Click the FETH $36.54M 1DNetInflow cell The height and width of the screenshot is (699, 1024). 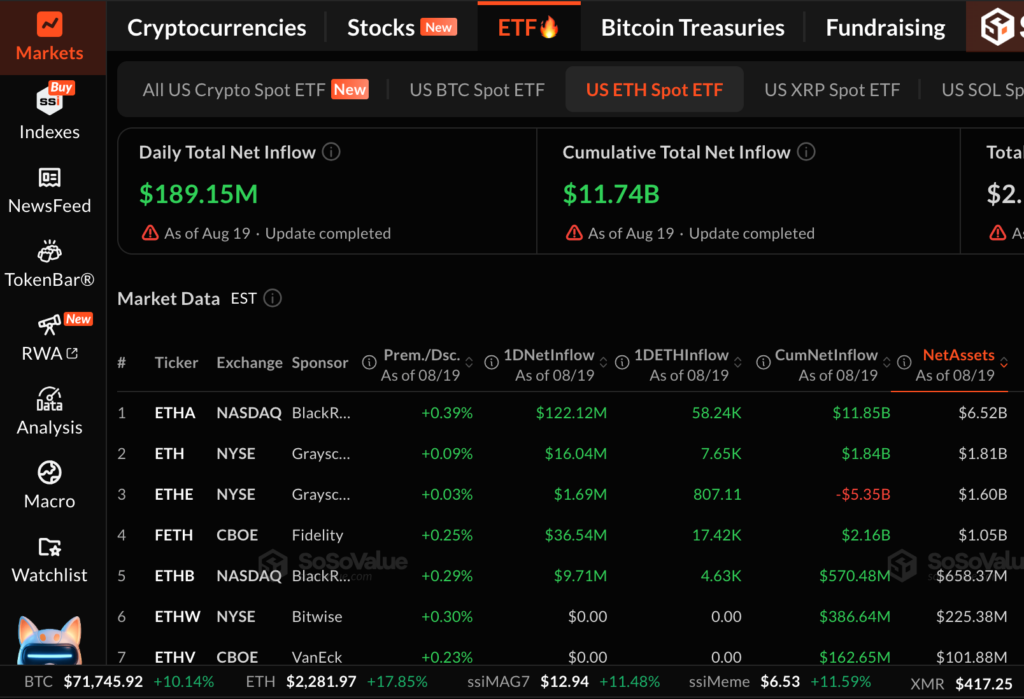coord(576,535)
